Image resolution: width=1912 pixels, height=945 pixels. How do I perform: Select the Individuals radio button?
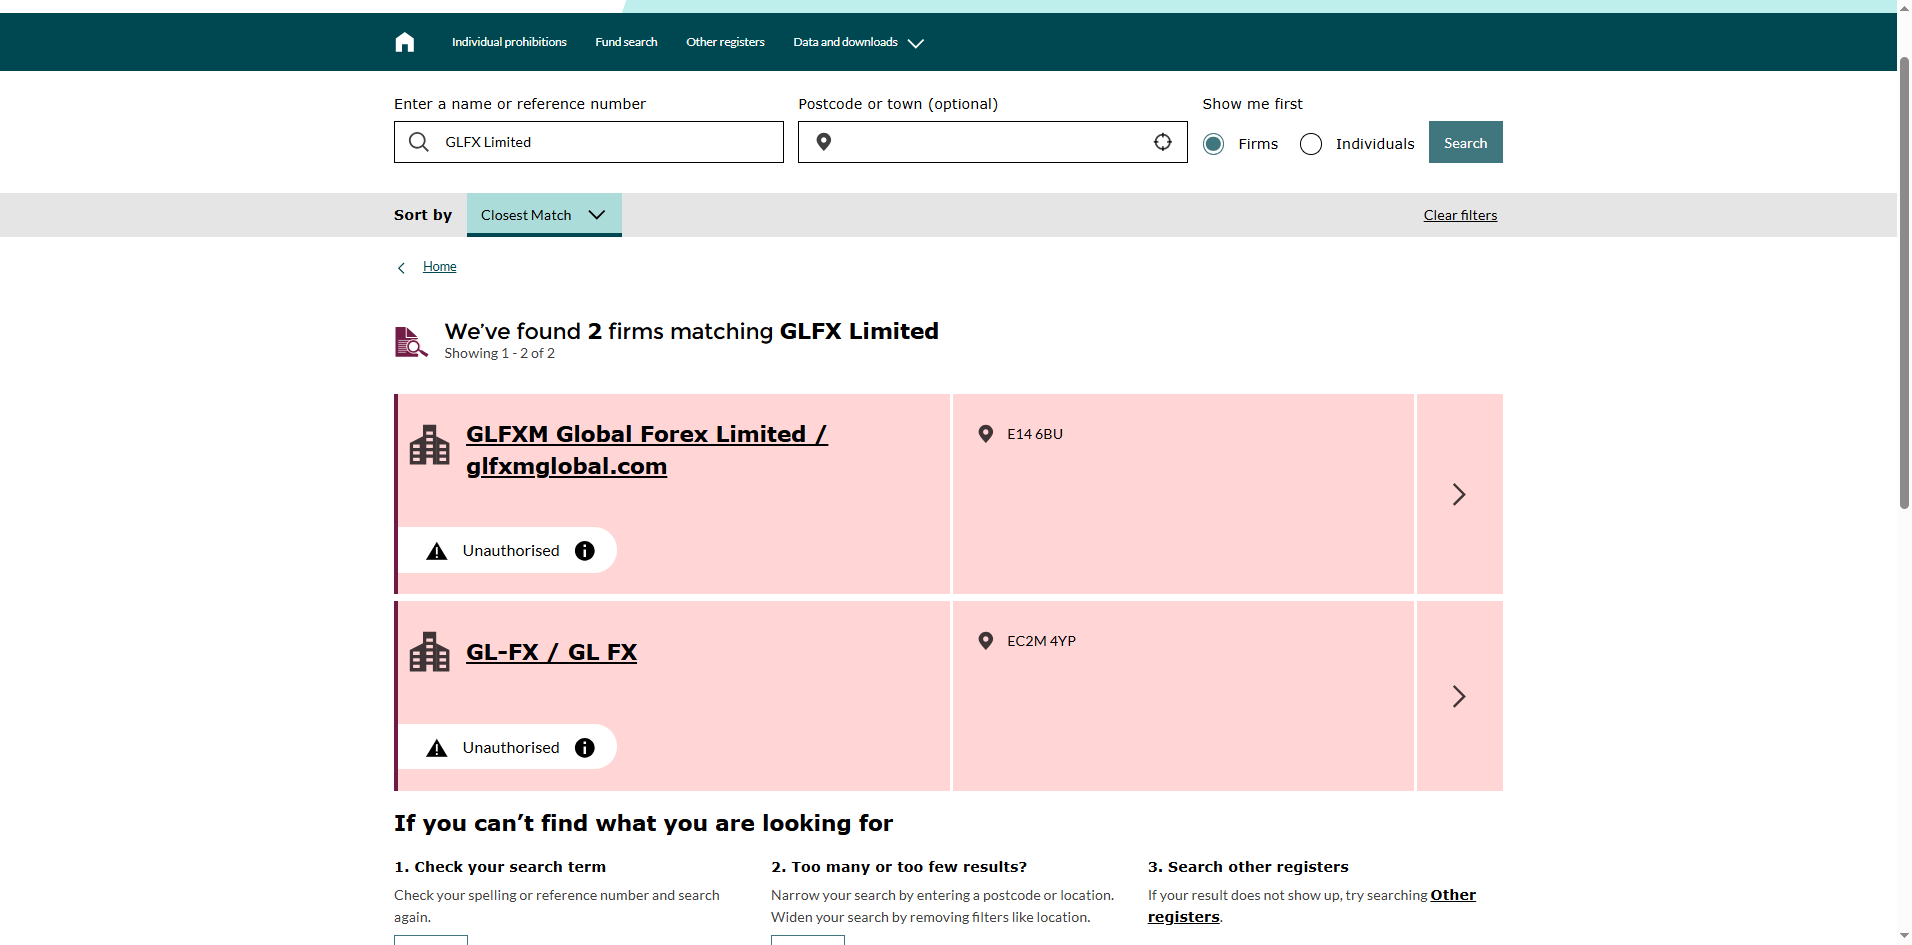pos(1310,144)
